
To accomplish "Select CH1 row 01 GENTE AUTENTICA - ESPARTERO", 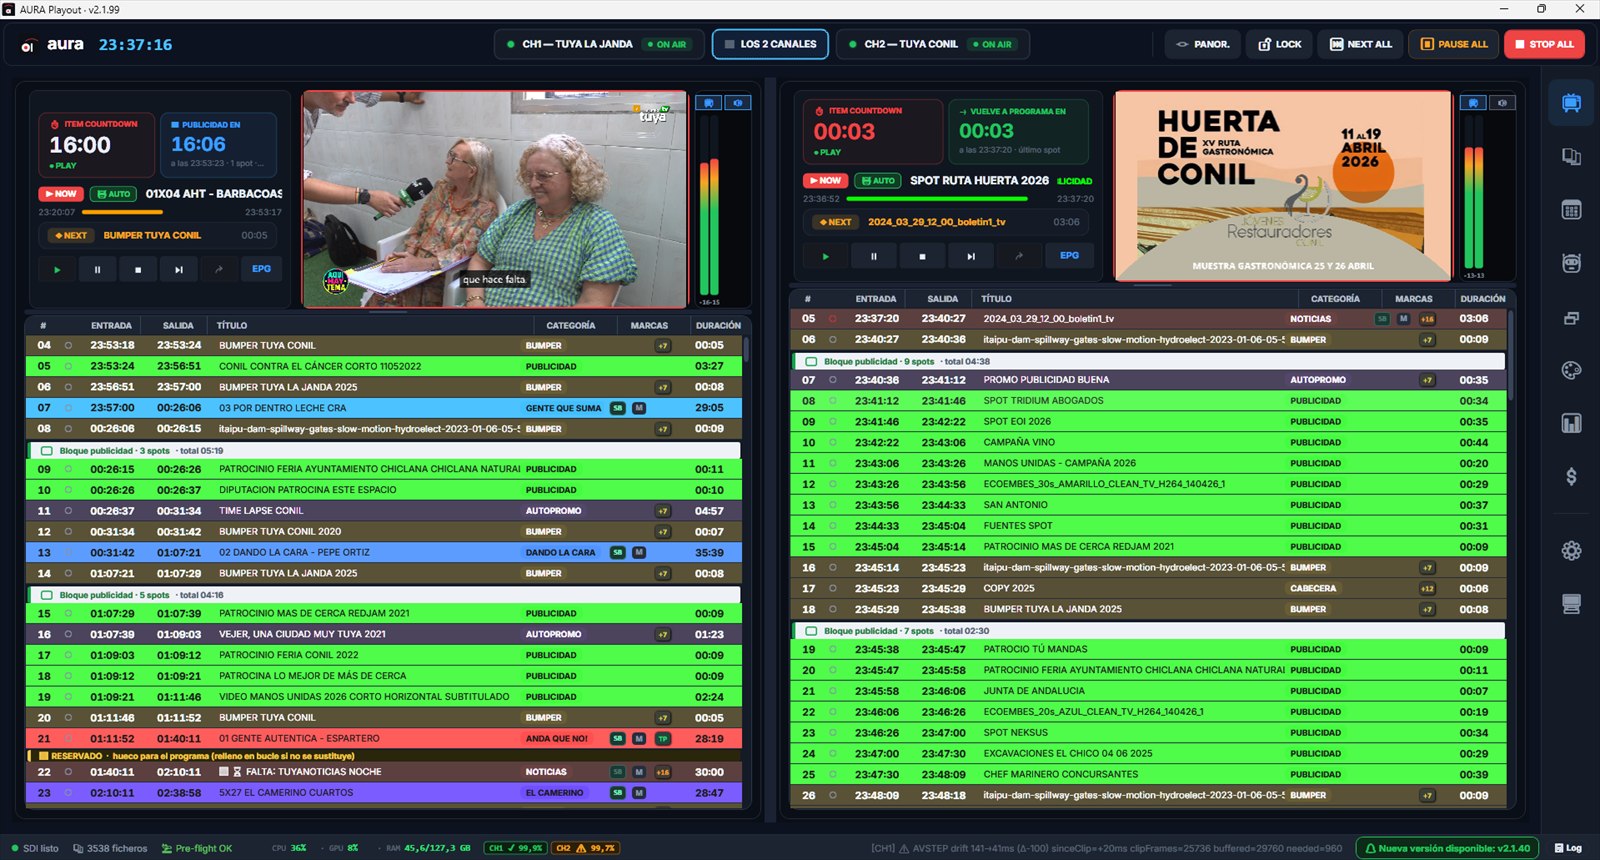I will point(384,738).
